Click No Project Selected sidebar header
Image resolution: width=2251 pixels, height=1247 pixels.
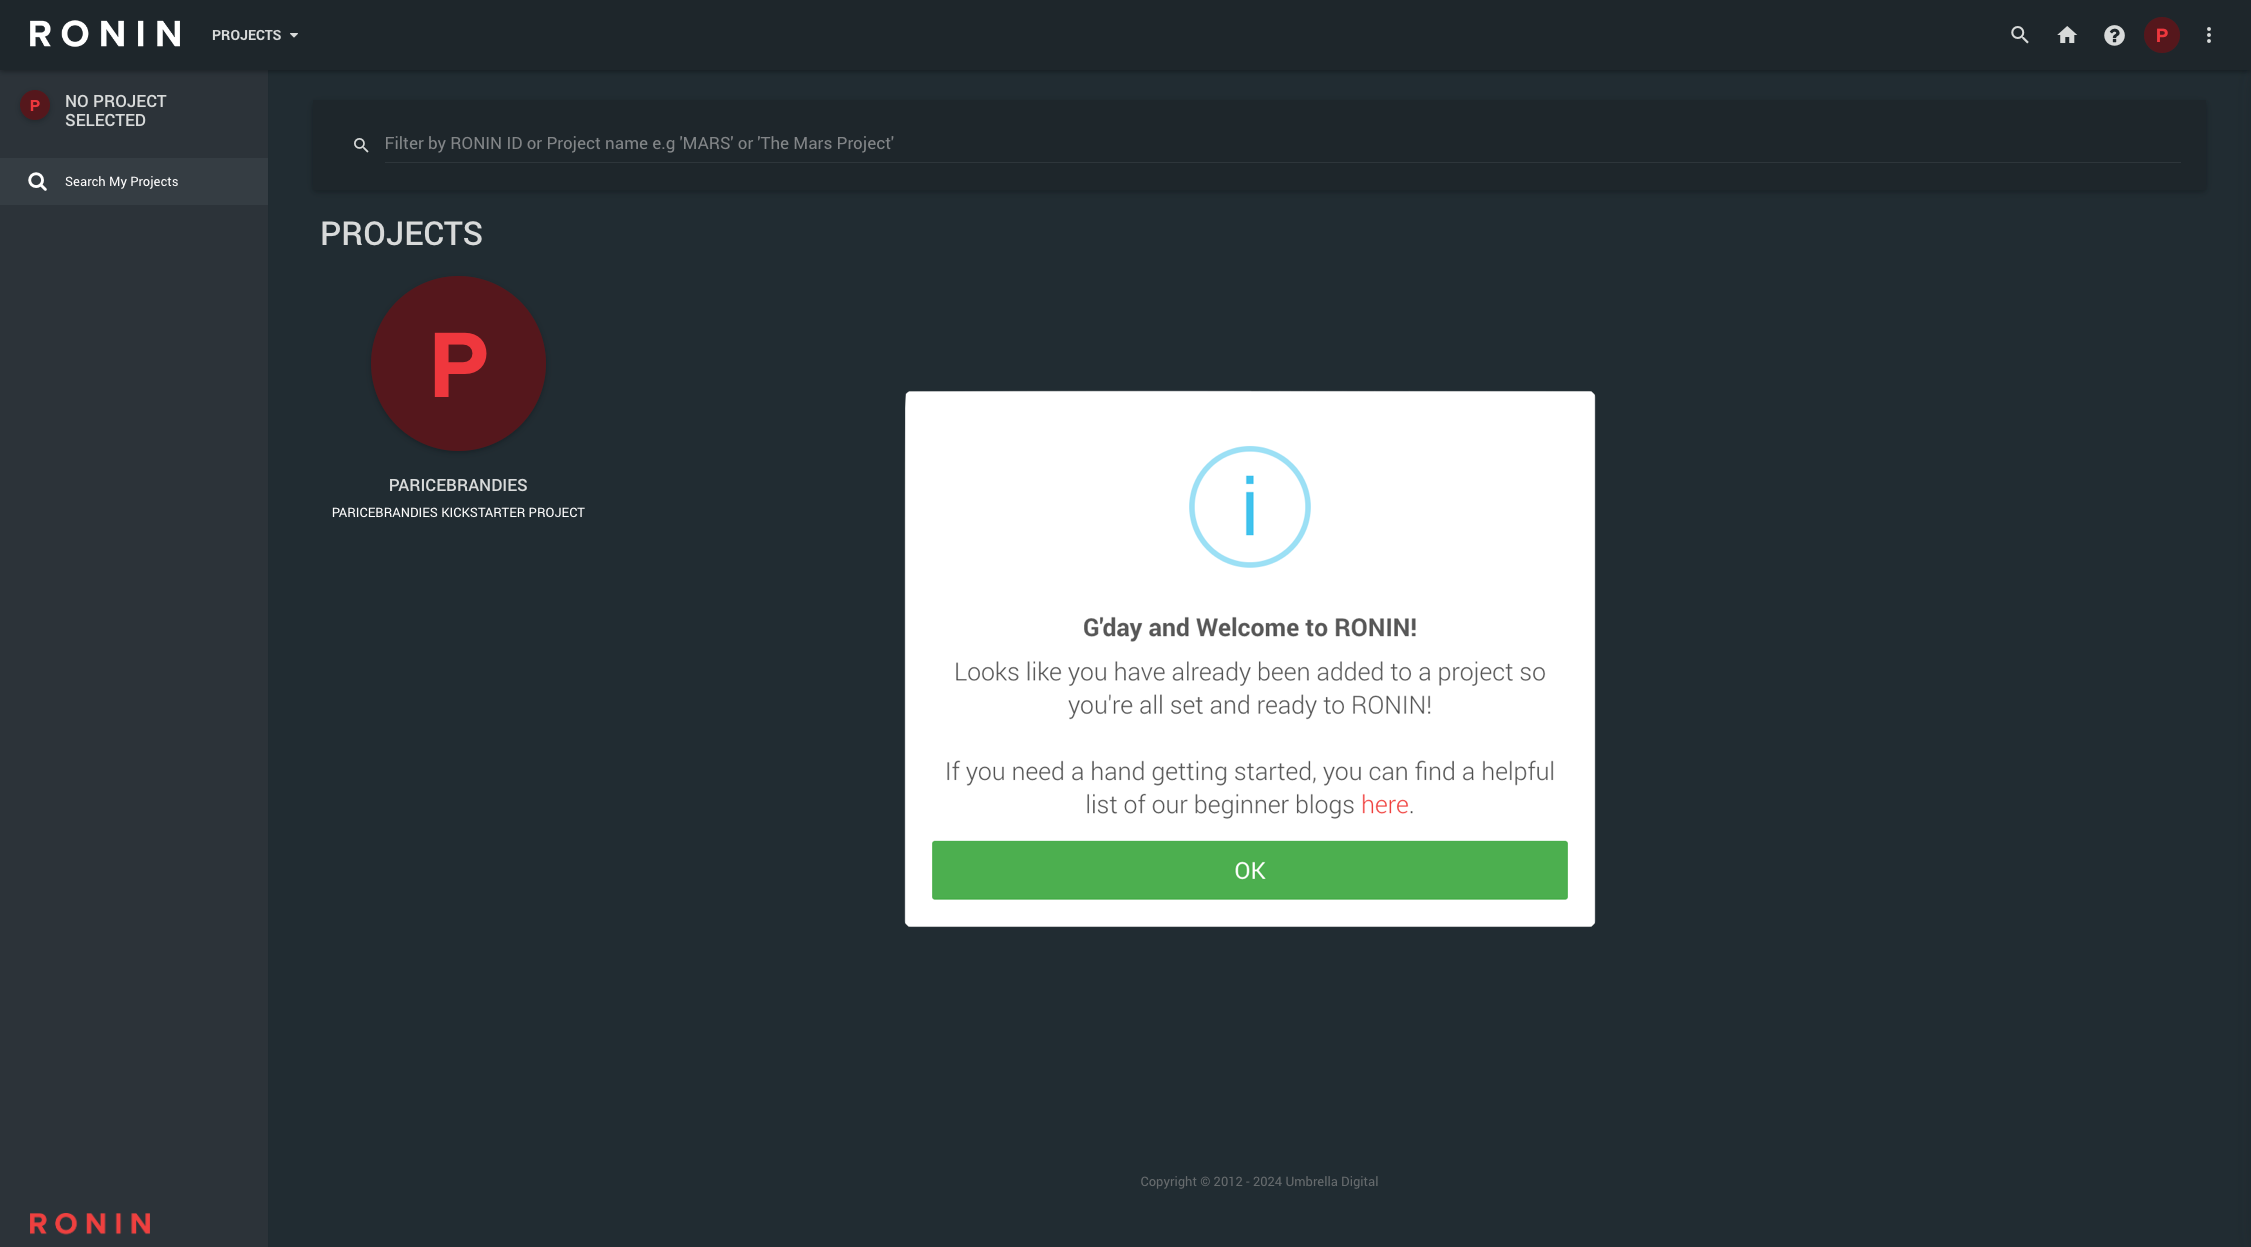(x=115, y=111)
